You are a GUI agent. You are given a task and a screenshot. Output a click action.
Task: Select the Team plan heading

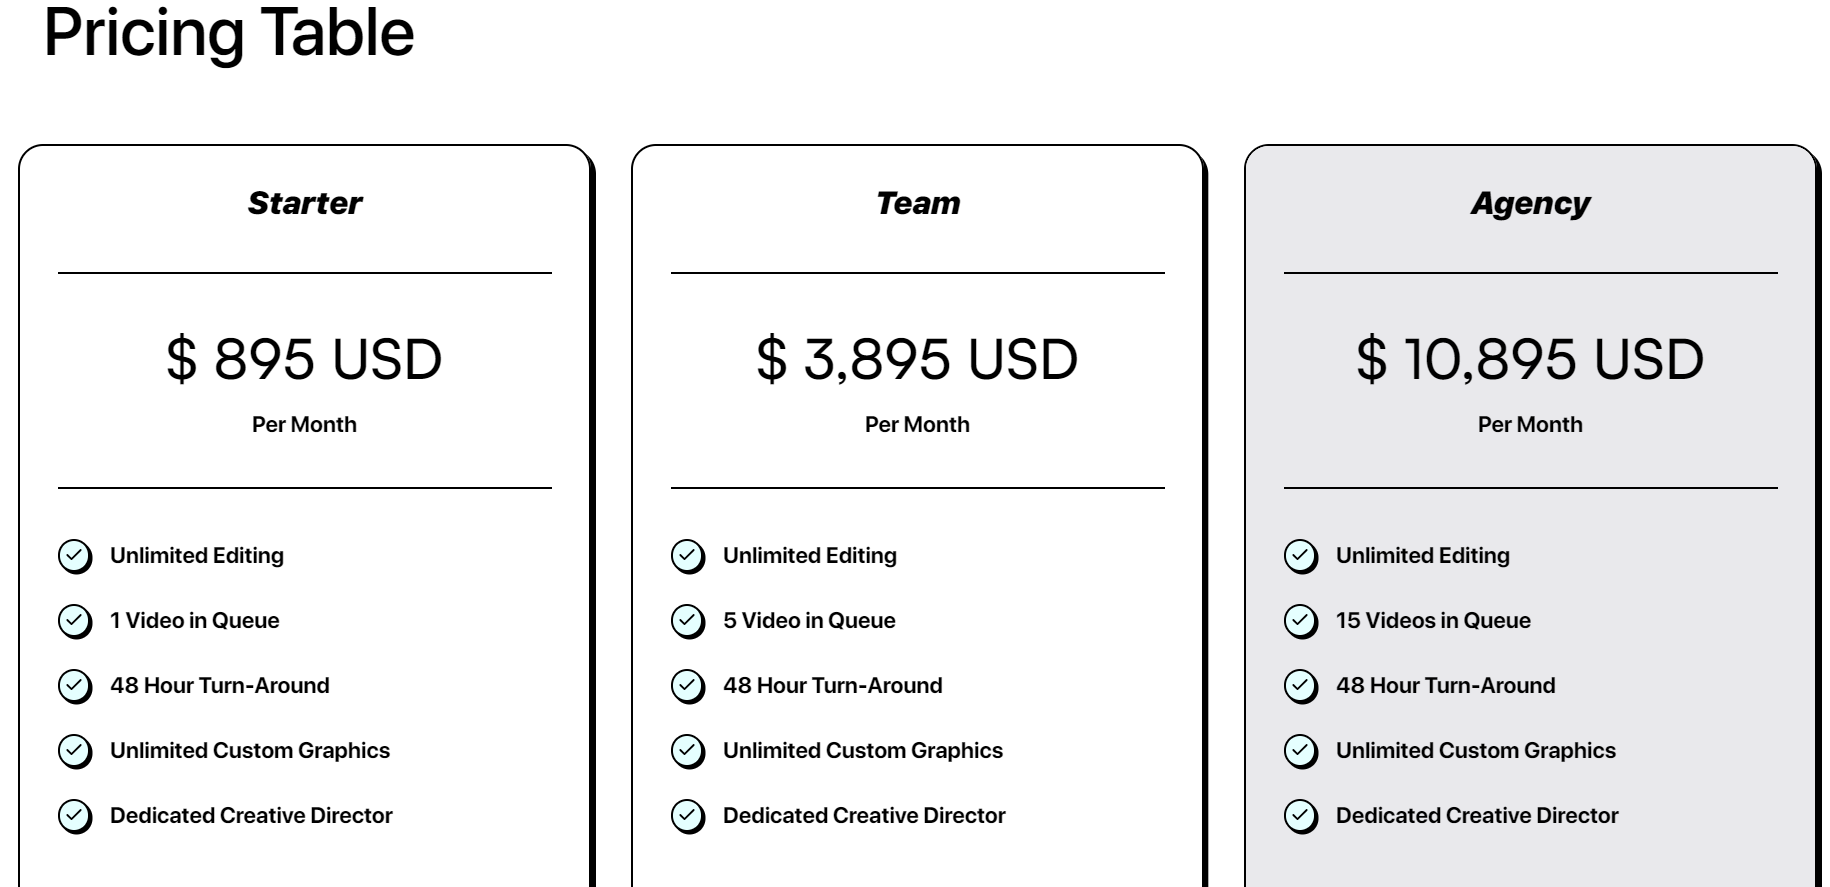tap(918, 203)
